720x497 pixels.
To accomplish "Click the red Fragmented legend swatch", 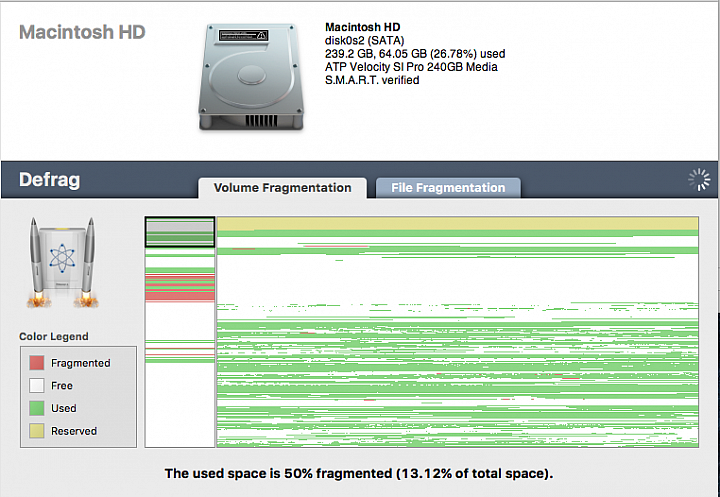I will (37, 363).
